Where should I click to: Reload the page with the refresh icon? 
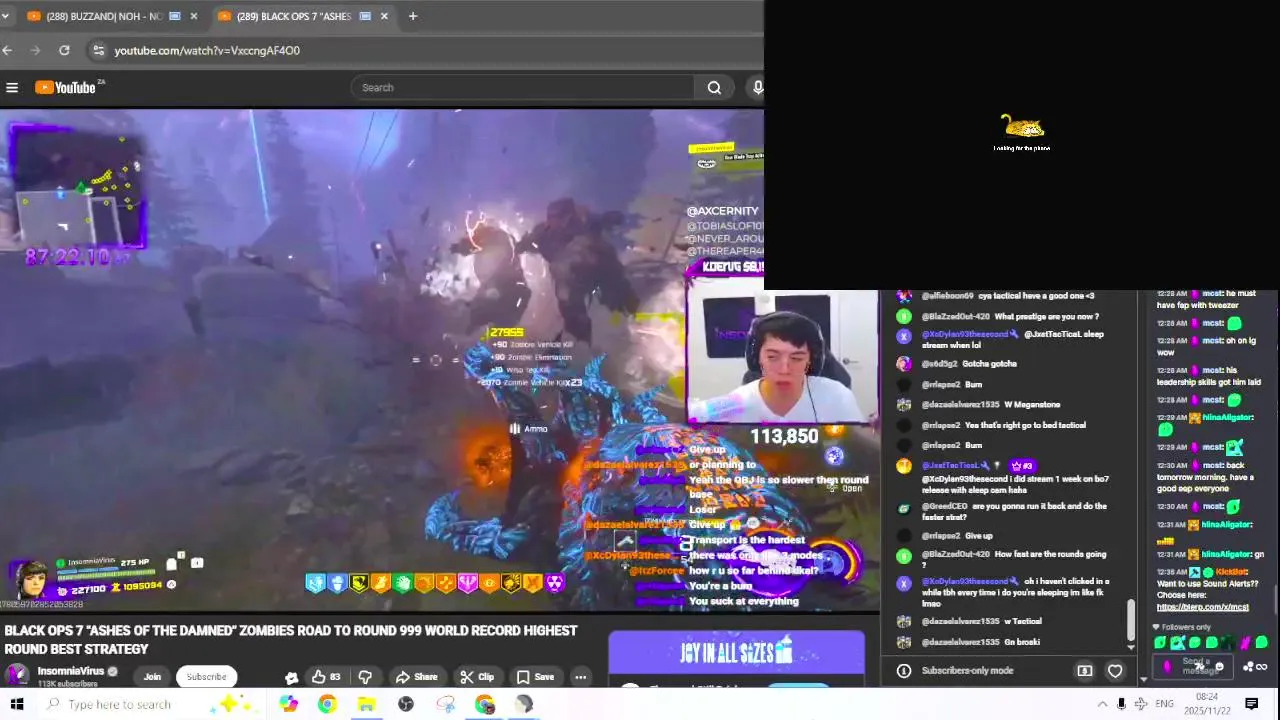pos(64,50)
